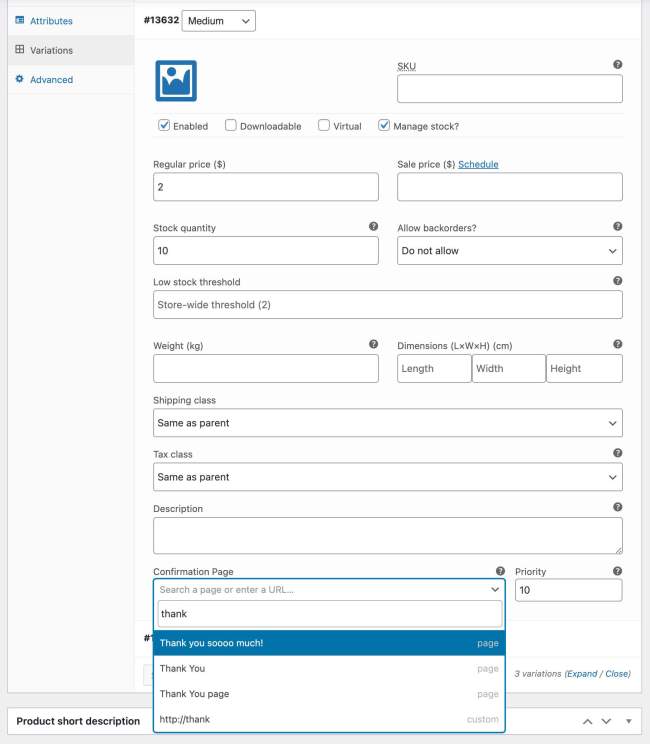Open the Allow backorders dropdown
The height and width of the screenshot is (744, 650).
click(x=509, y=251)
